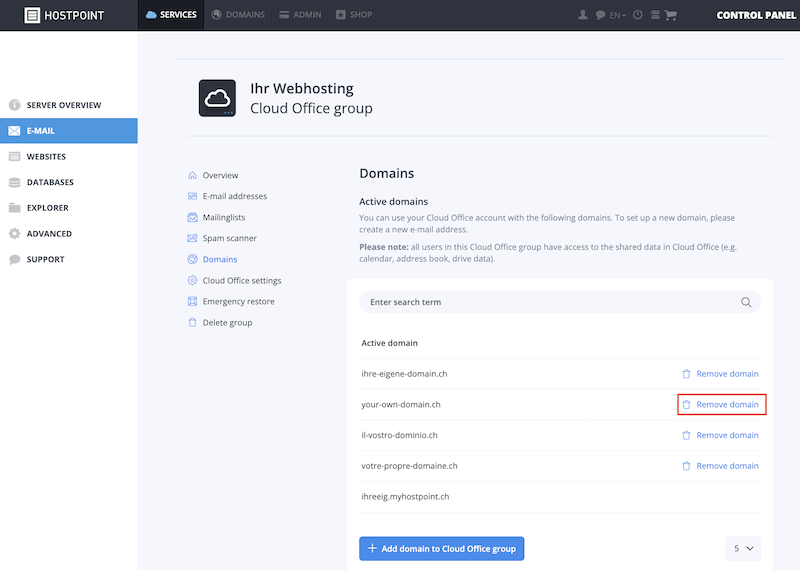Click the power logout icon
The width and height of the screenshot is (800, 570).
[x=638, y=15]
